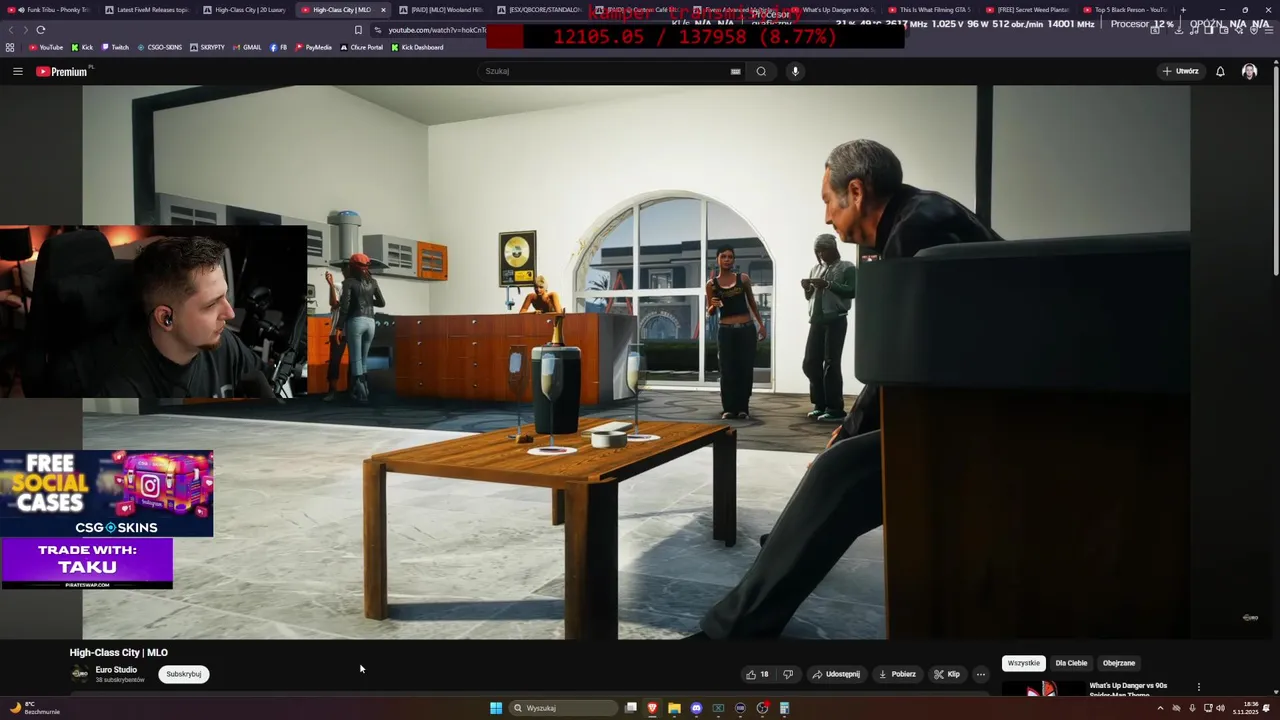Switch to [FREE] Secret Weed Plantation tab

click(x=1030, y=10)
